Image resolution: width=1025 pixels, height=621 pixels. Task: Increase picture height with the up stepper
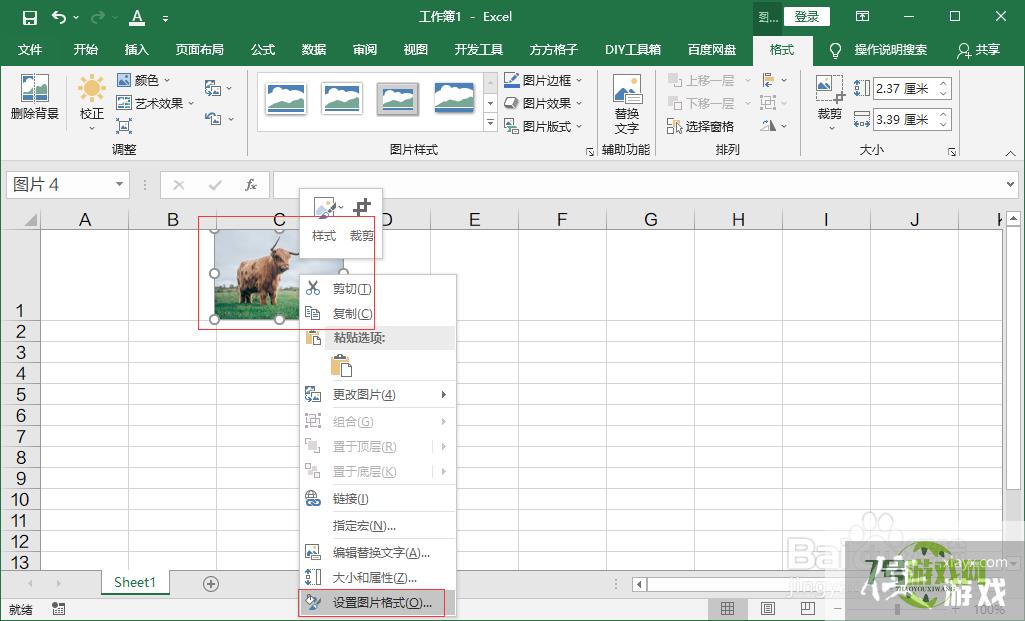click(x=943, y=83)
